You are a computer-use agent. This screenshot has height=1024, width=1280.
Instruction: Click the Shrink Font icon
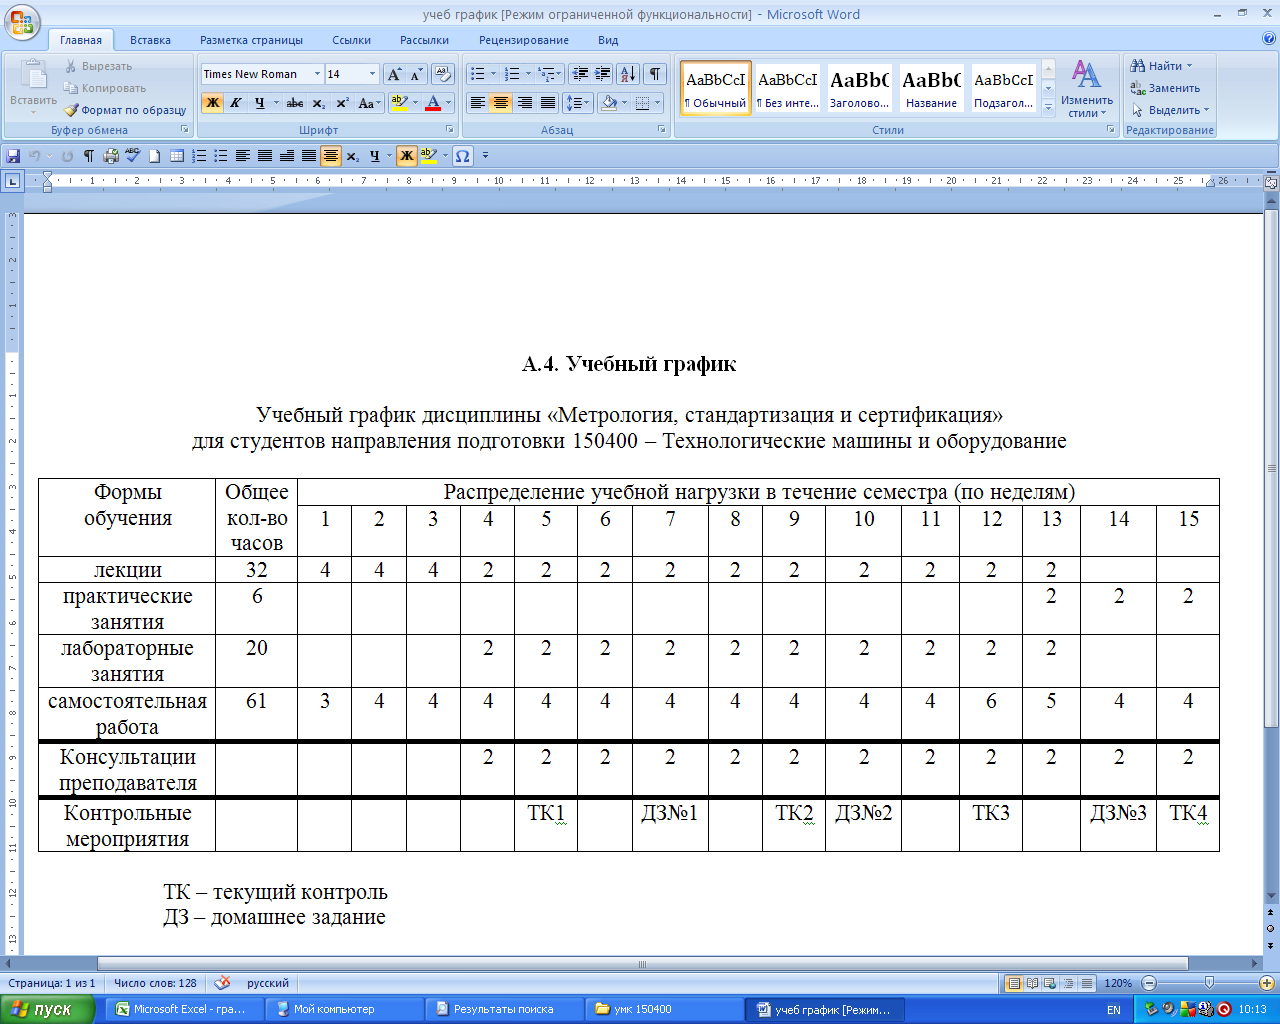click(x=416, y=74)
